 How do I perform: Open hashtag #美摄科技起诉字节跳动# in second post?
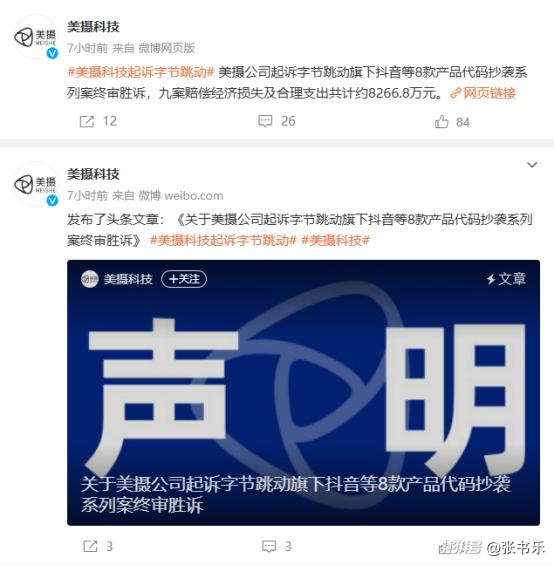(x=223, y=240)
